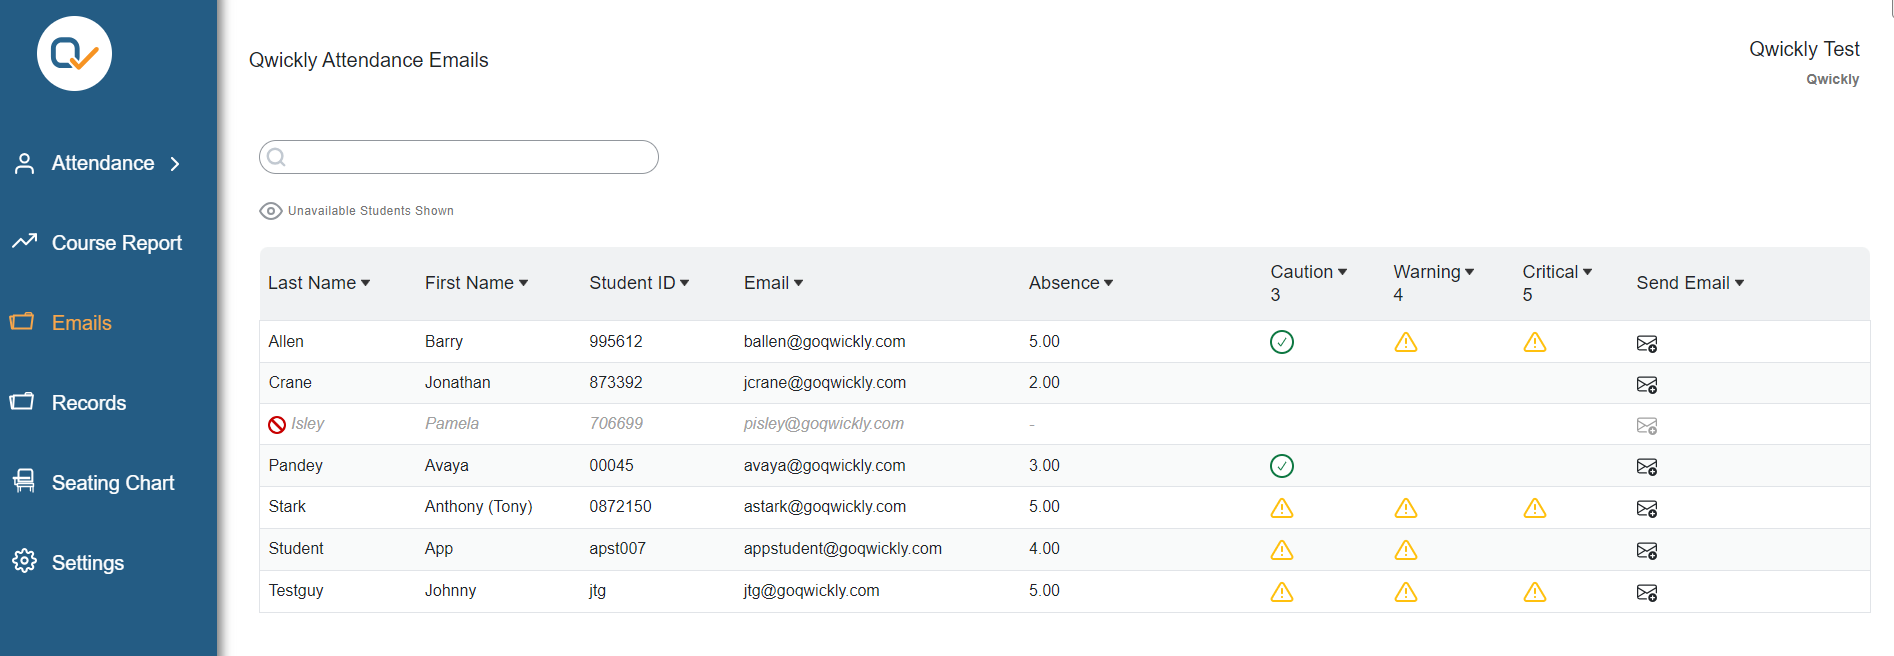
Task: Click the Settings gear icon
Action: point(25,561)
